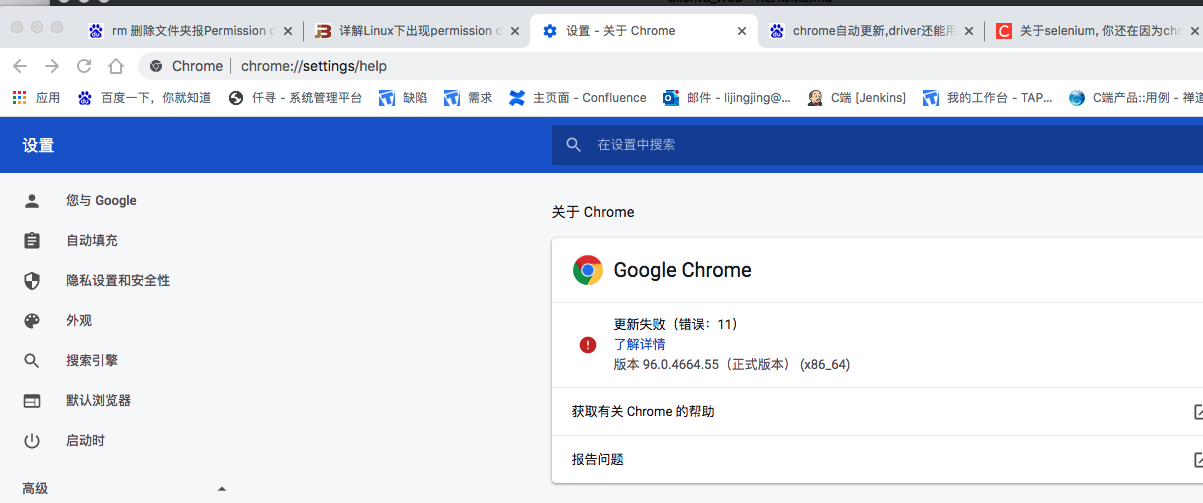
Task: Open the 我的工作台 - TAP bookmark
Action: [x=988, y=98]
